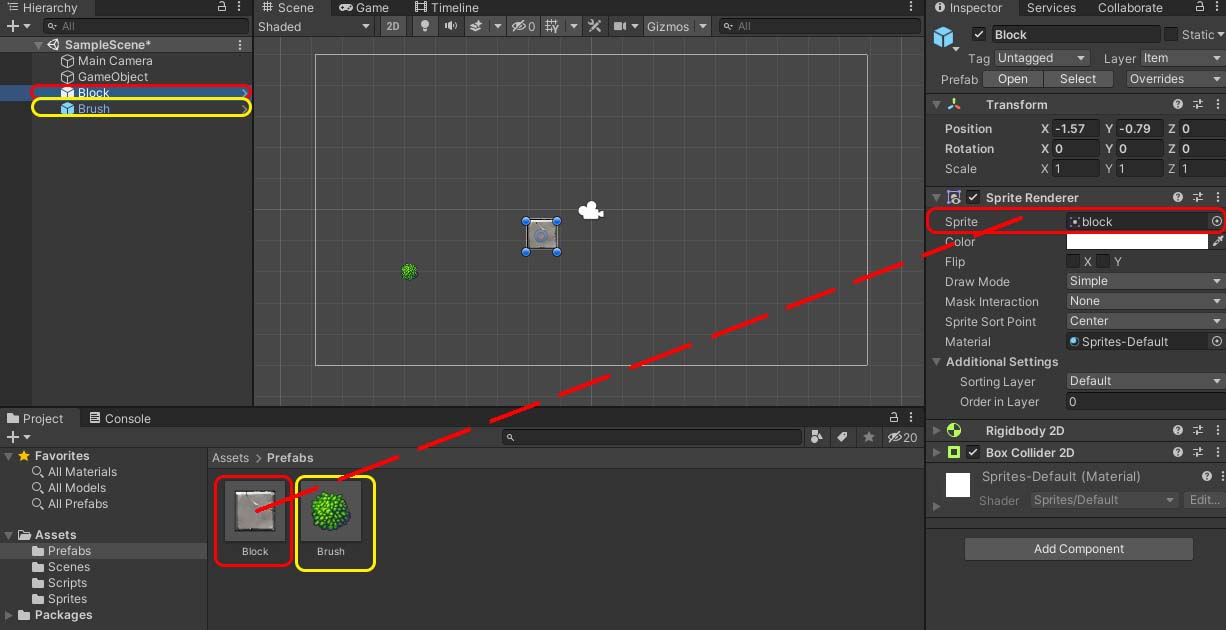Mute scene audio using the speaker icon

(x=451, y=26)
